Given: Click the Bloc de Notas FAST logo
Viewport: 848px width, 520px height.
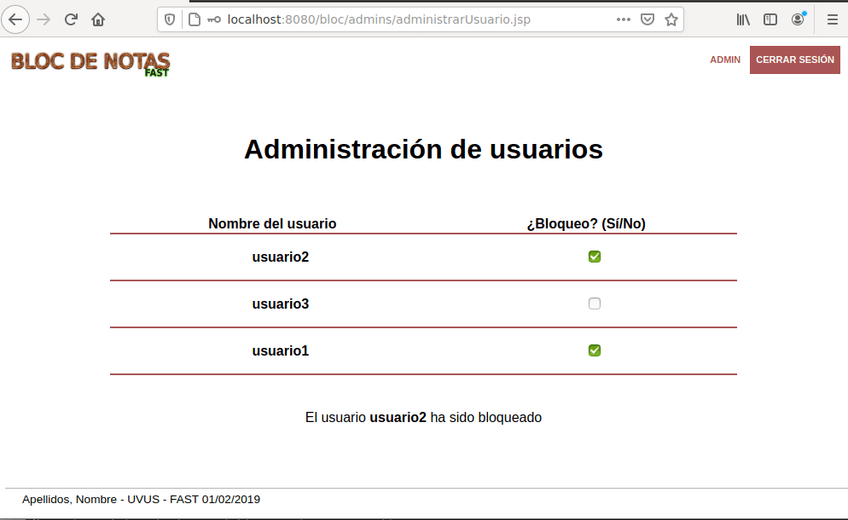Looking at the screenshot, I should [90, 63].
